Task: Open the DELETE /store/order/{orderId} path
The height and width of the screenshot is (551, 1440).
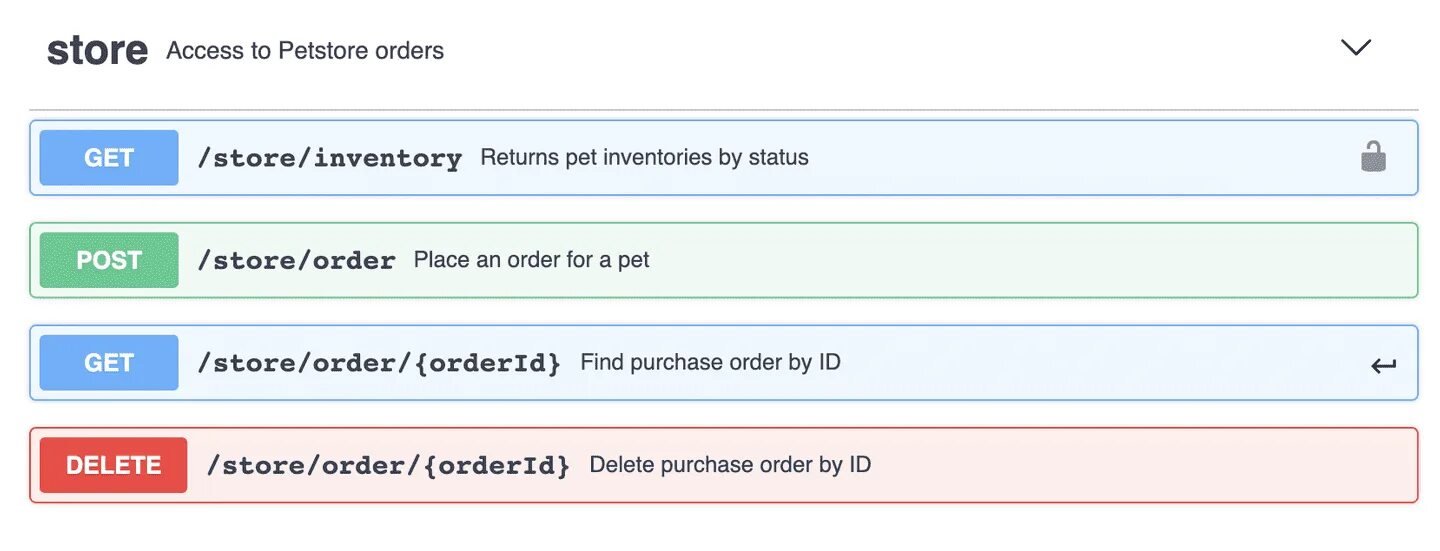Action: tap(388, 465)
